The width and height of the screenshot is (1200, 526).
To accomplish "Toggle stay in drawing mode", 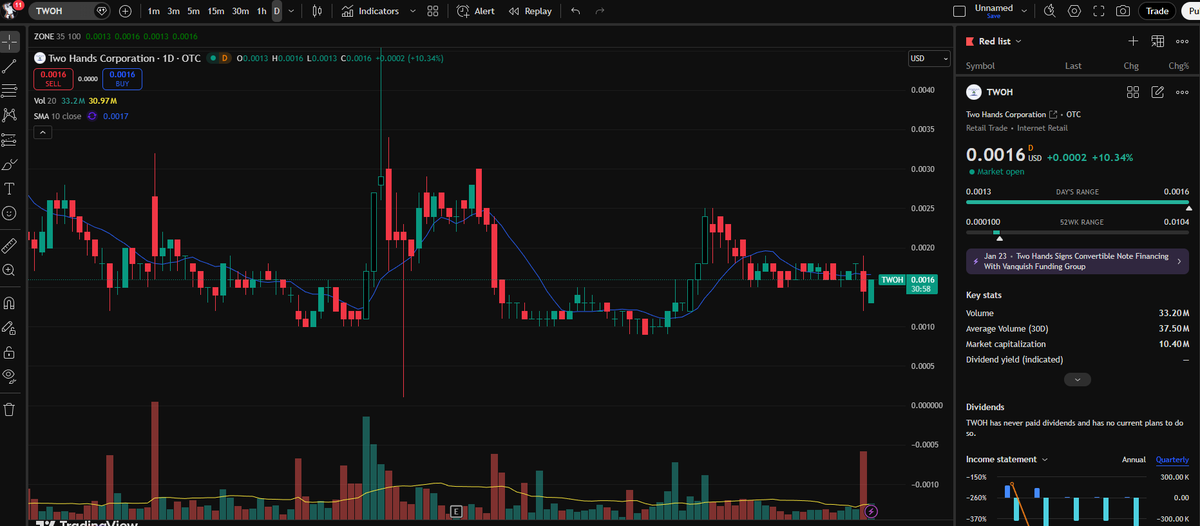I will pos(9,327).
